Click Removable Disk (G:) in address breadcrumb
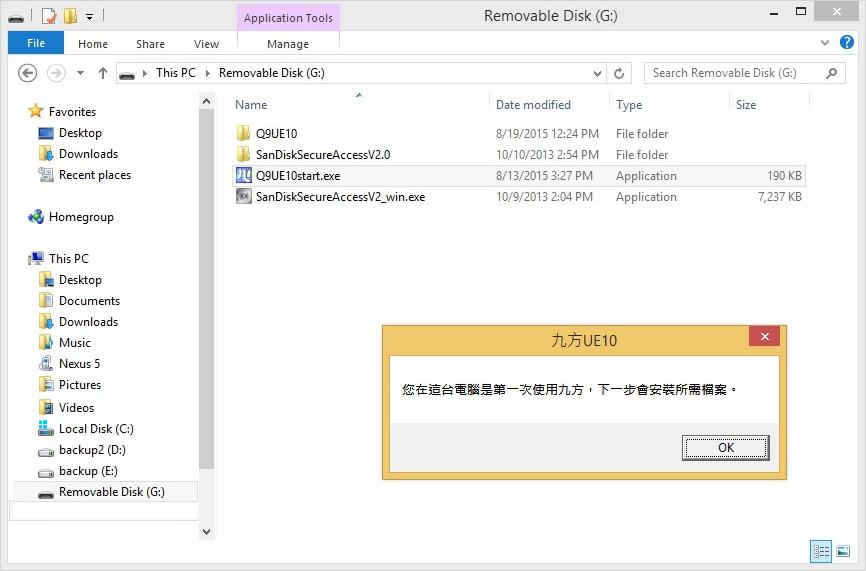Viewport: 866px width, 571px height. point(272,73)
